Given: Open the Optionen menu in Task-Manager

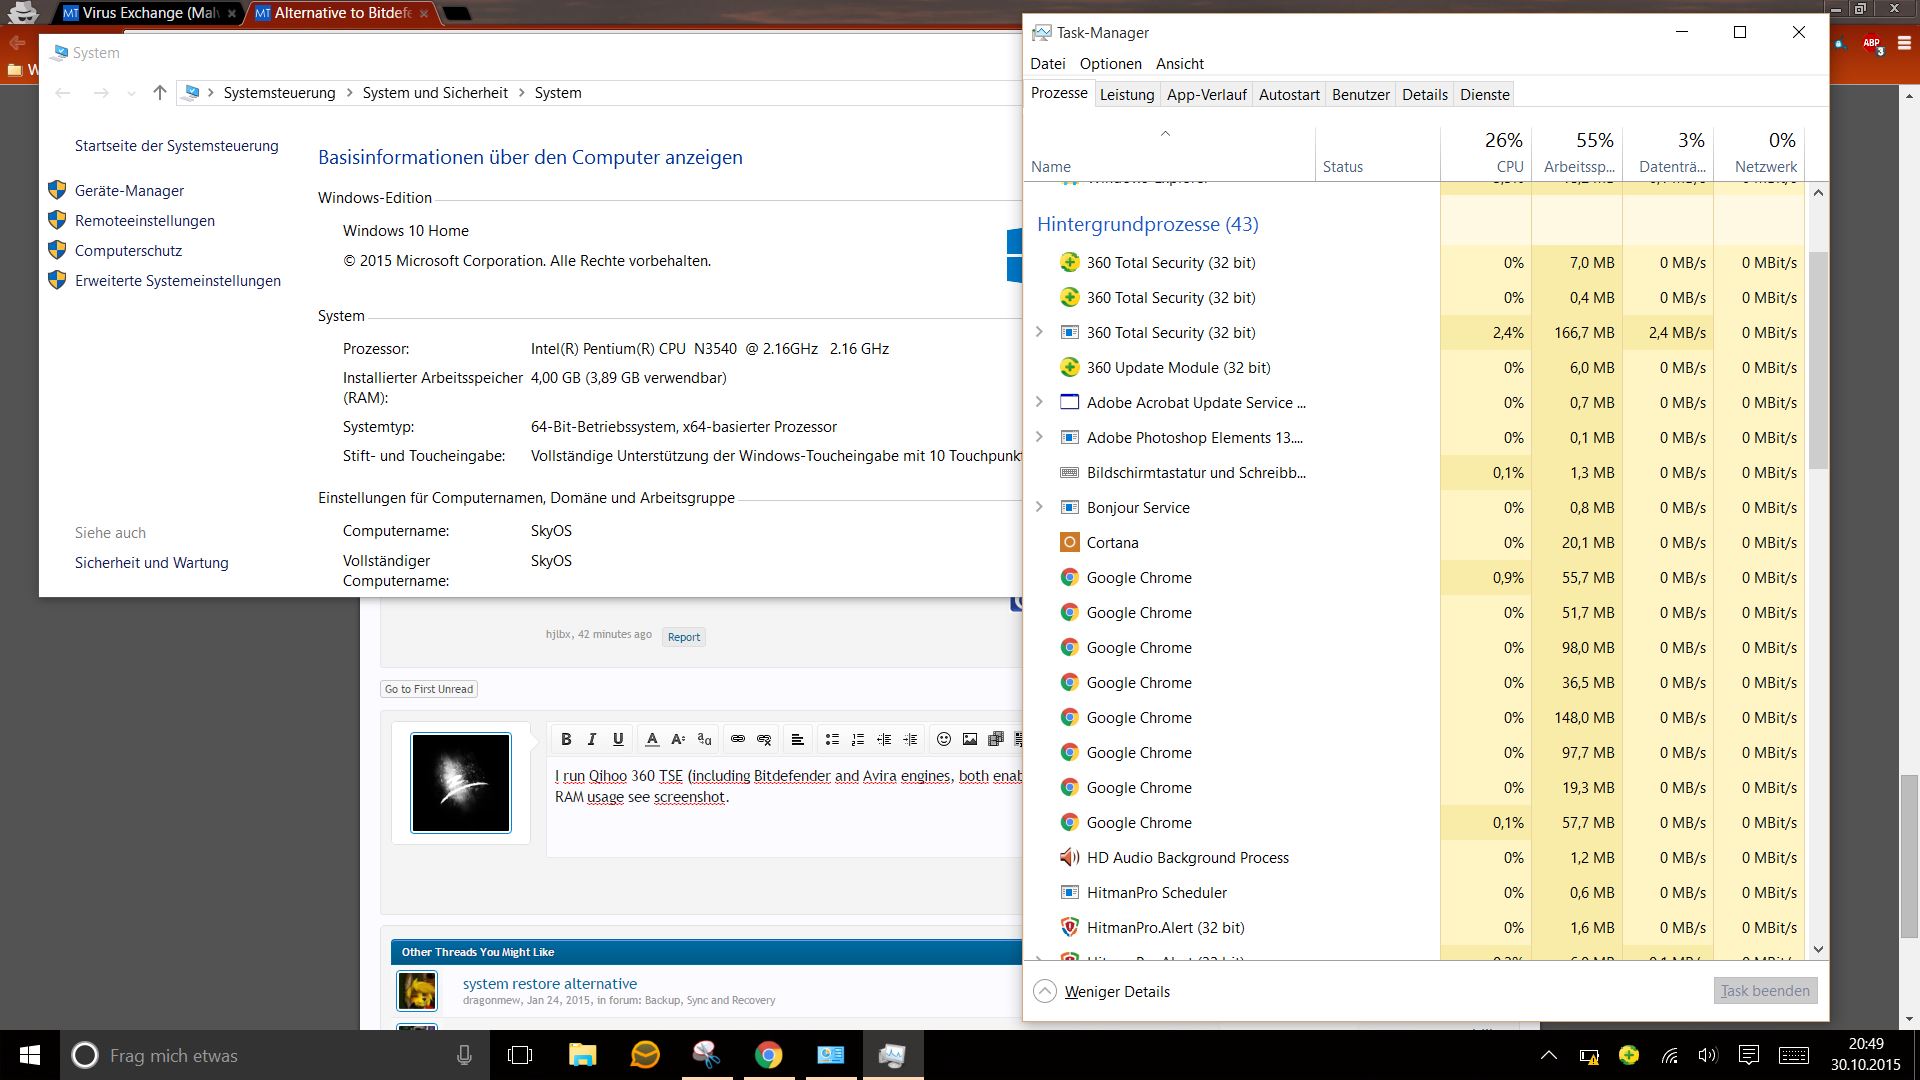Looking at the screenshot, I should pyautogui.click(x=1110, y=63).
